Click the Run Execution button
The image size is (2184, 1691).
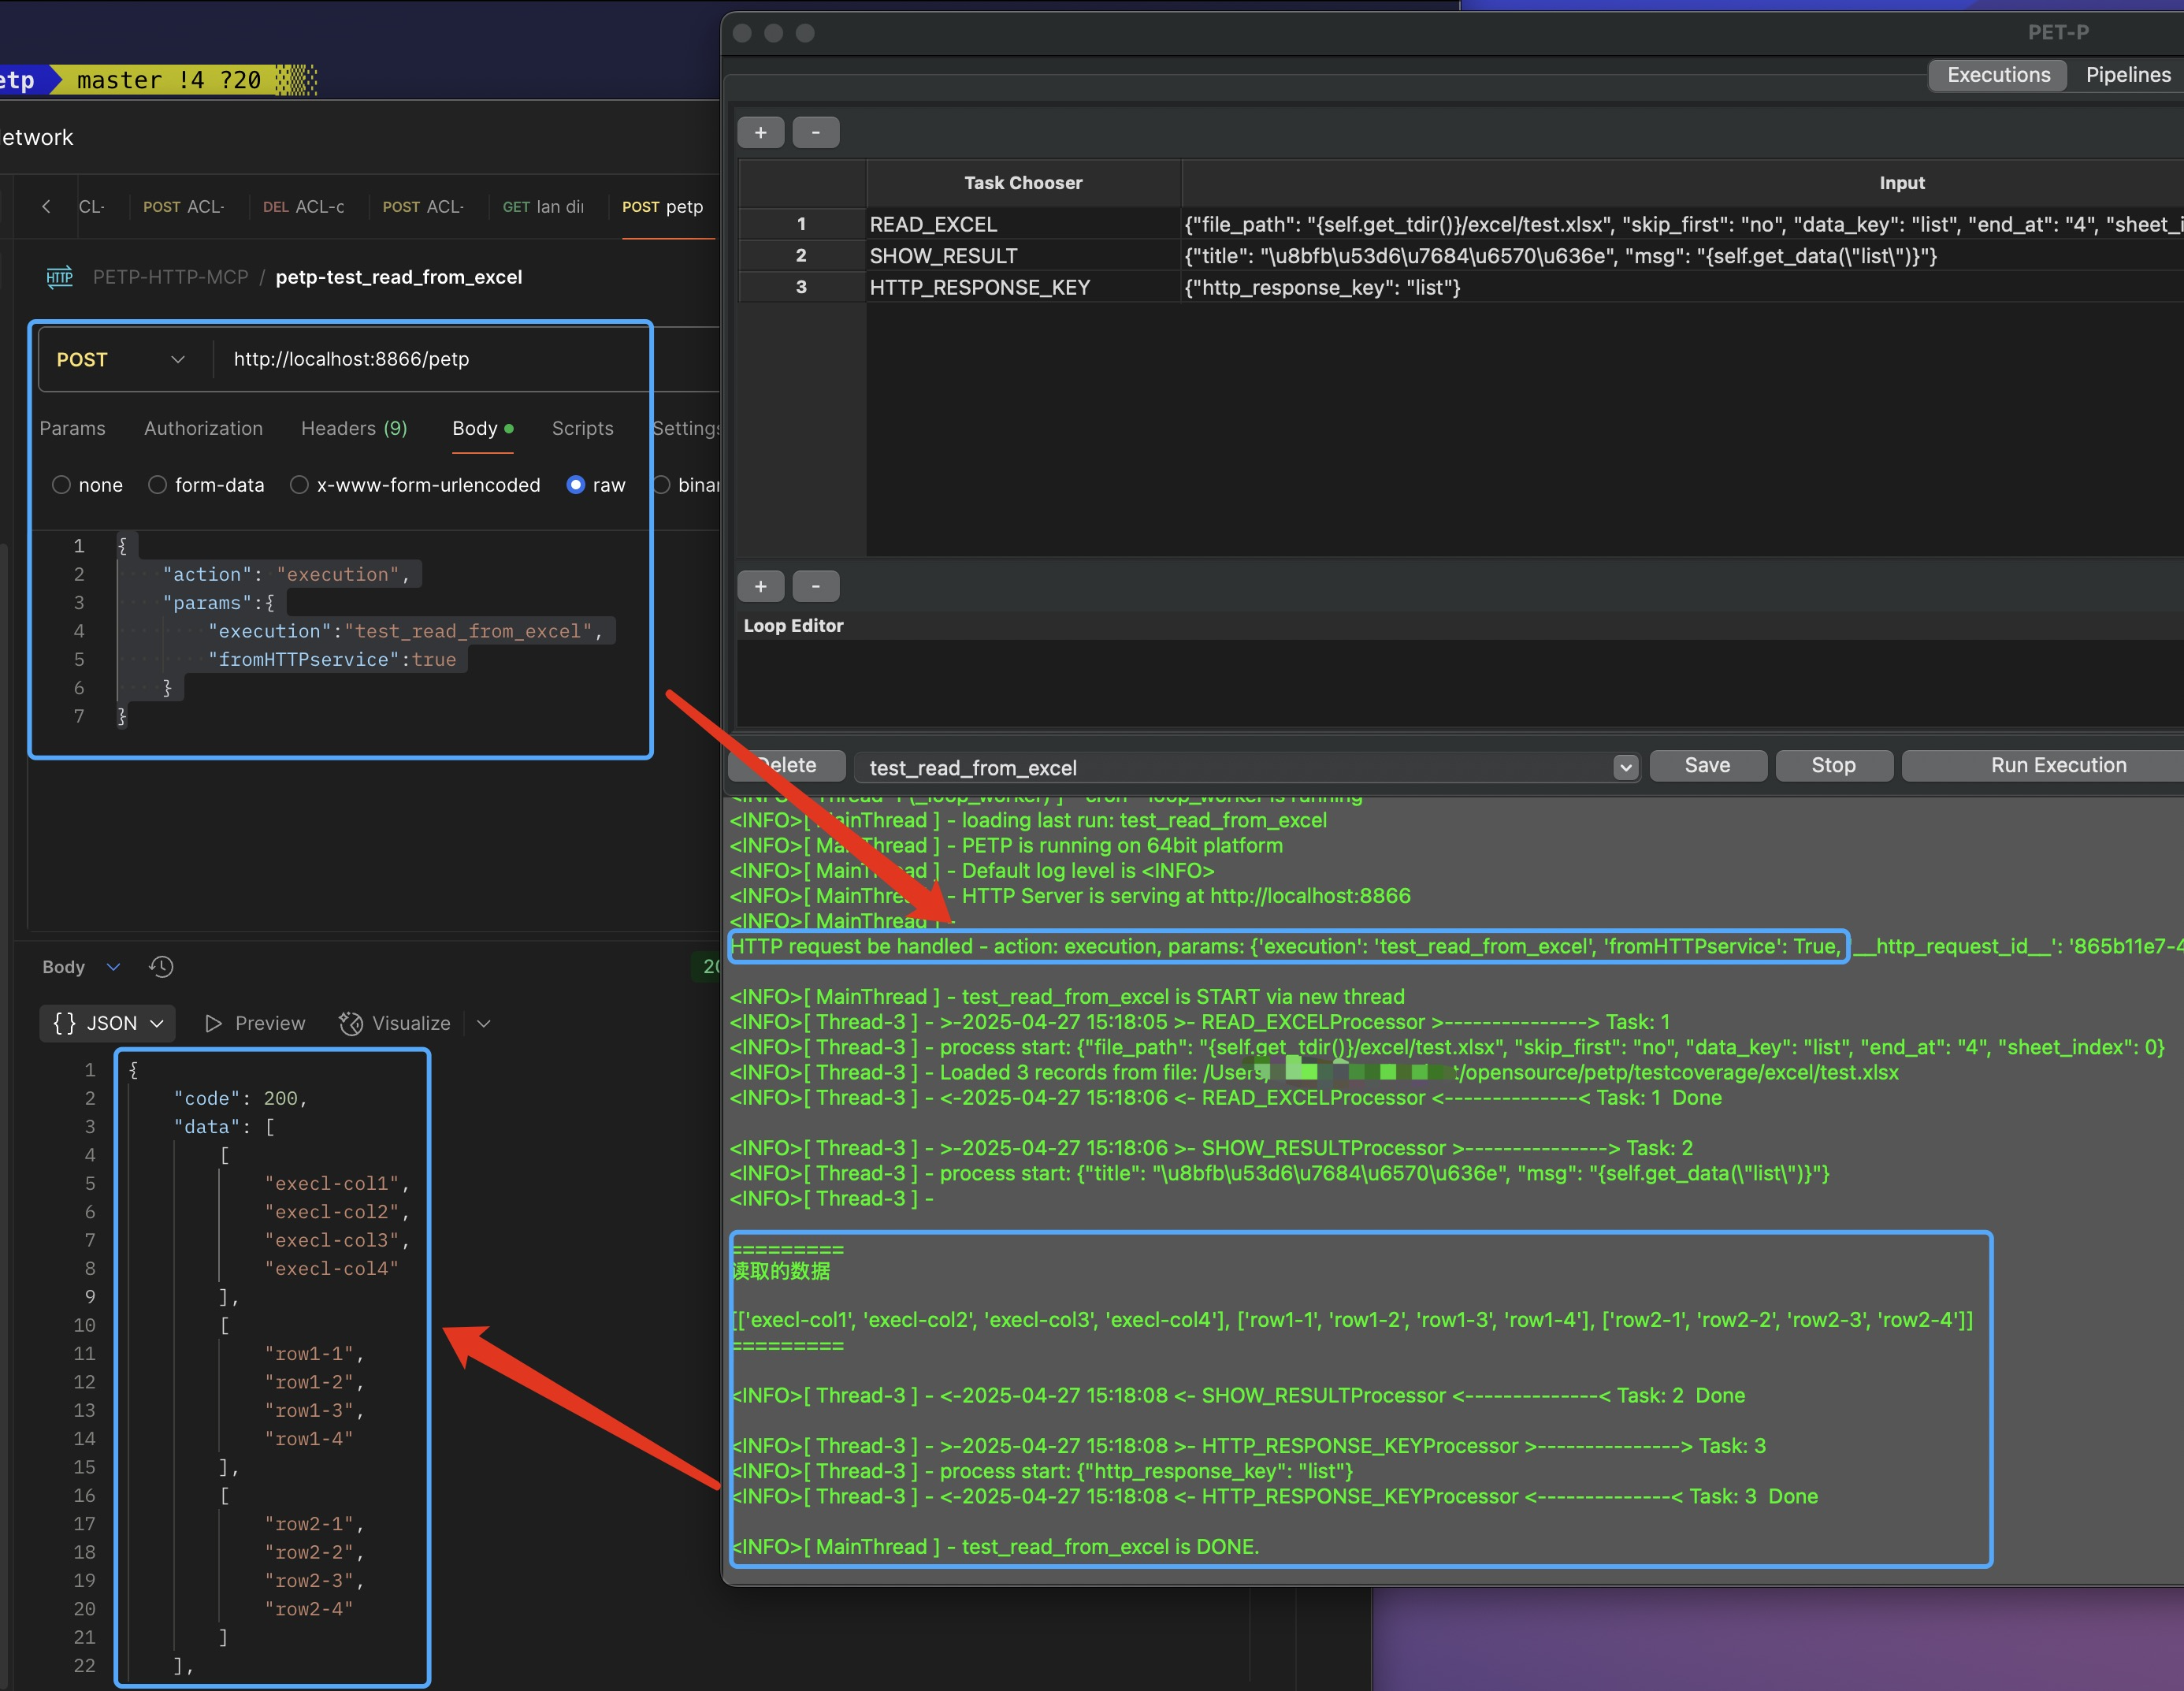pos(2058,765)
